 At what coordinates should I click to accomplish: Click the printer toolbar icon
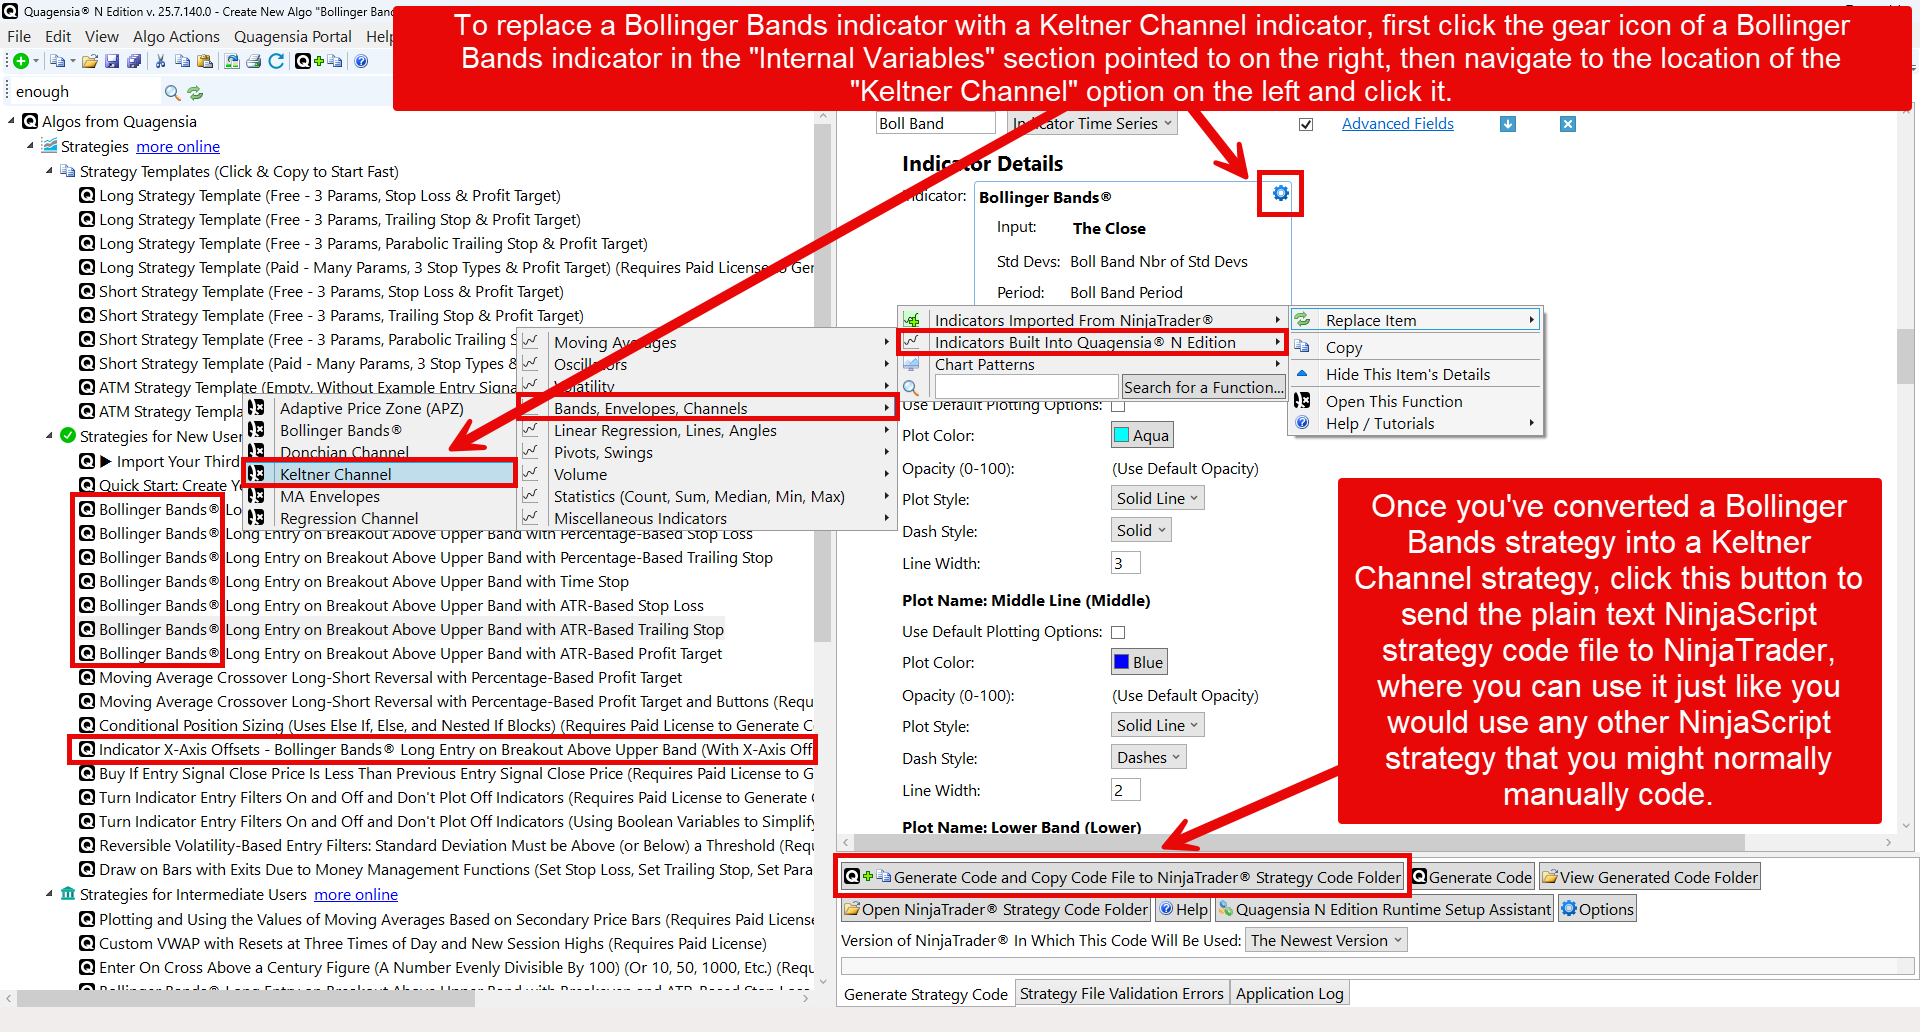[x=254, y=61]
